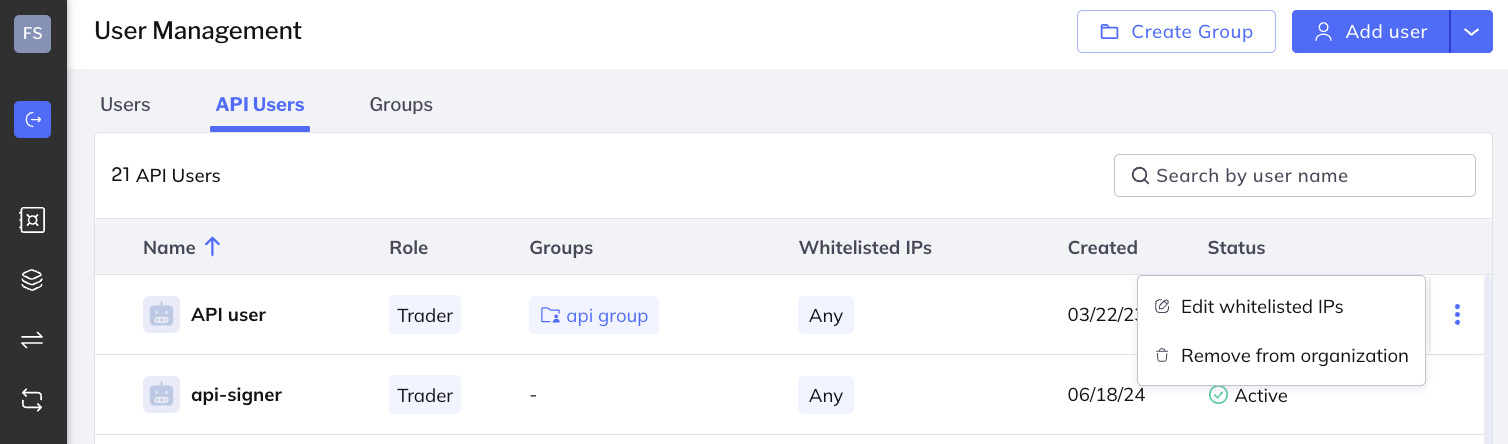The width and height of the screenshot is (1508, 444).
Task: Select Edit whitelisted IPs option
Action: 1261,307
